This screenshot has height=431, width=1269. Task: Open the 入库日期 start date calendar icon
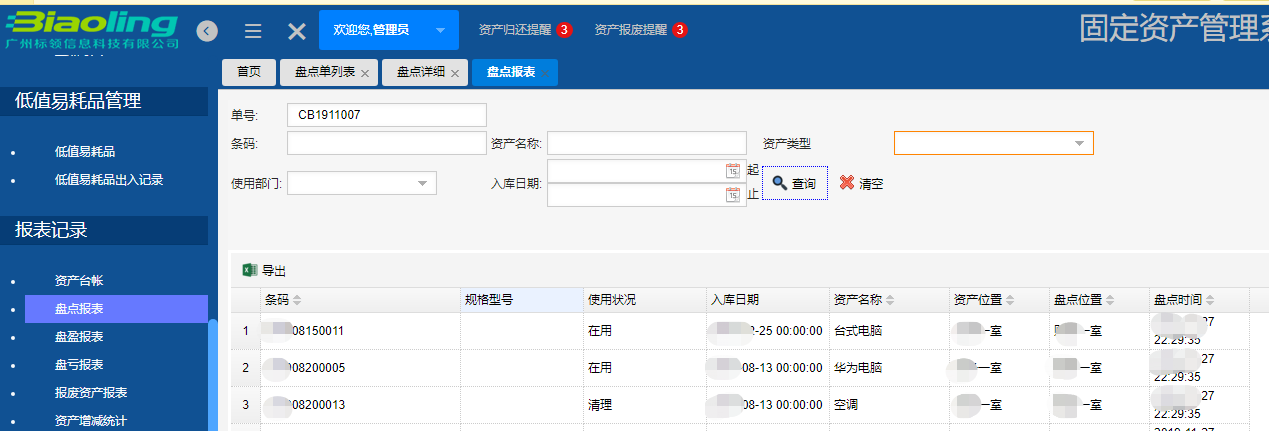(x=732, y=171)
